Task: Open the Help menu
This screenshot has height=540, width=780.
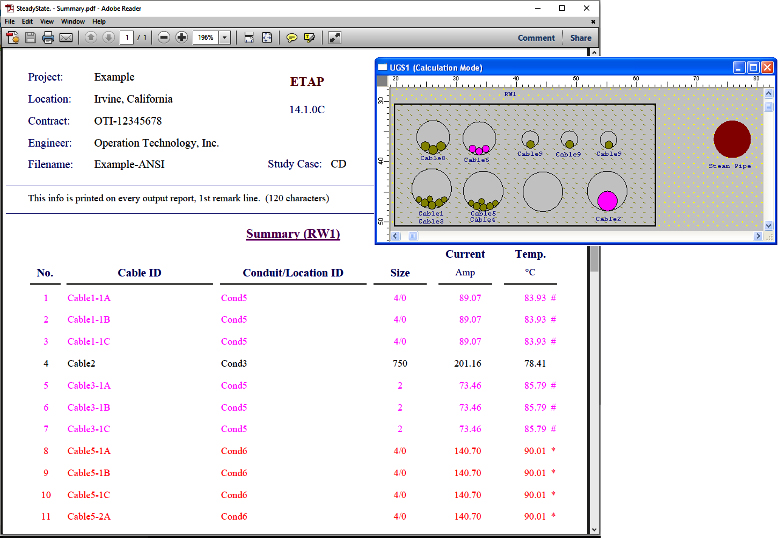Action: pos(99,21)
